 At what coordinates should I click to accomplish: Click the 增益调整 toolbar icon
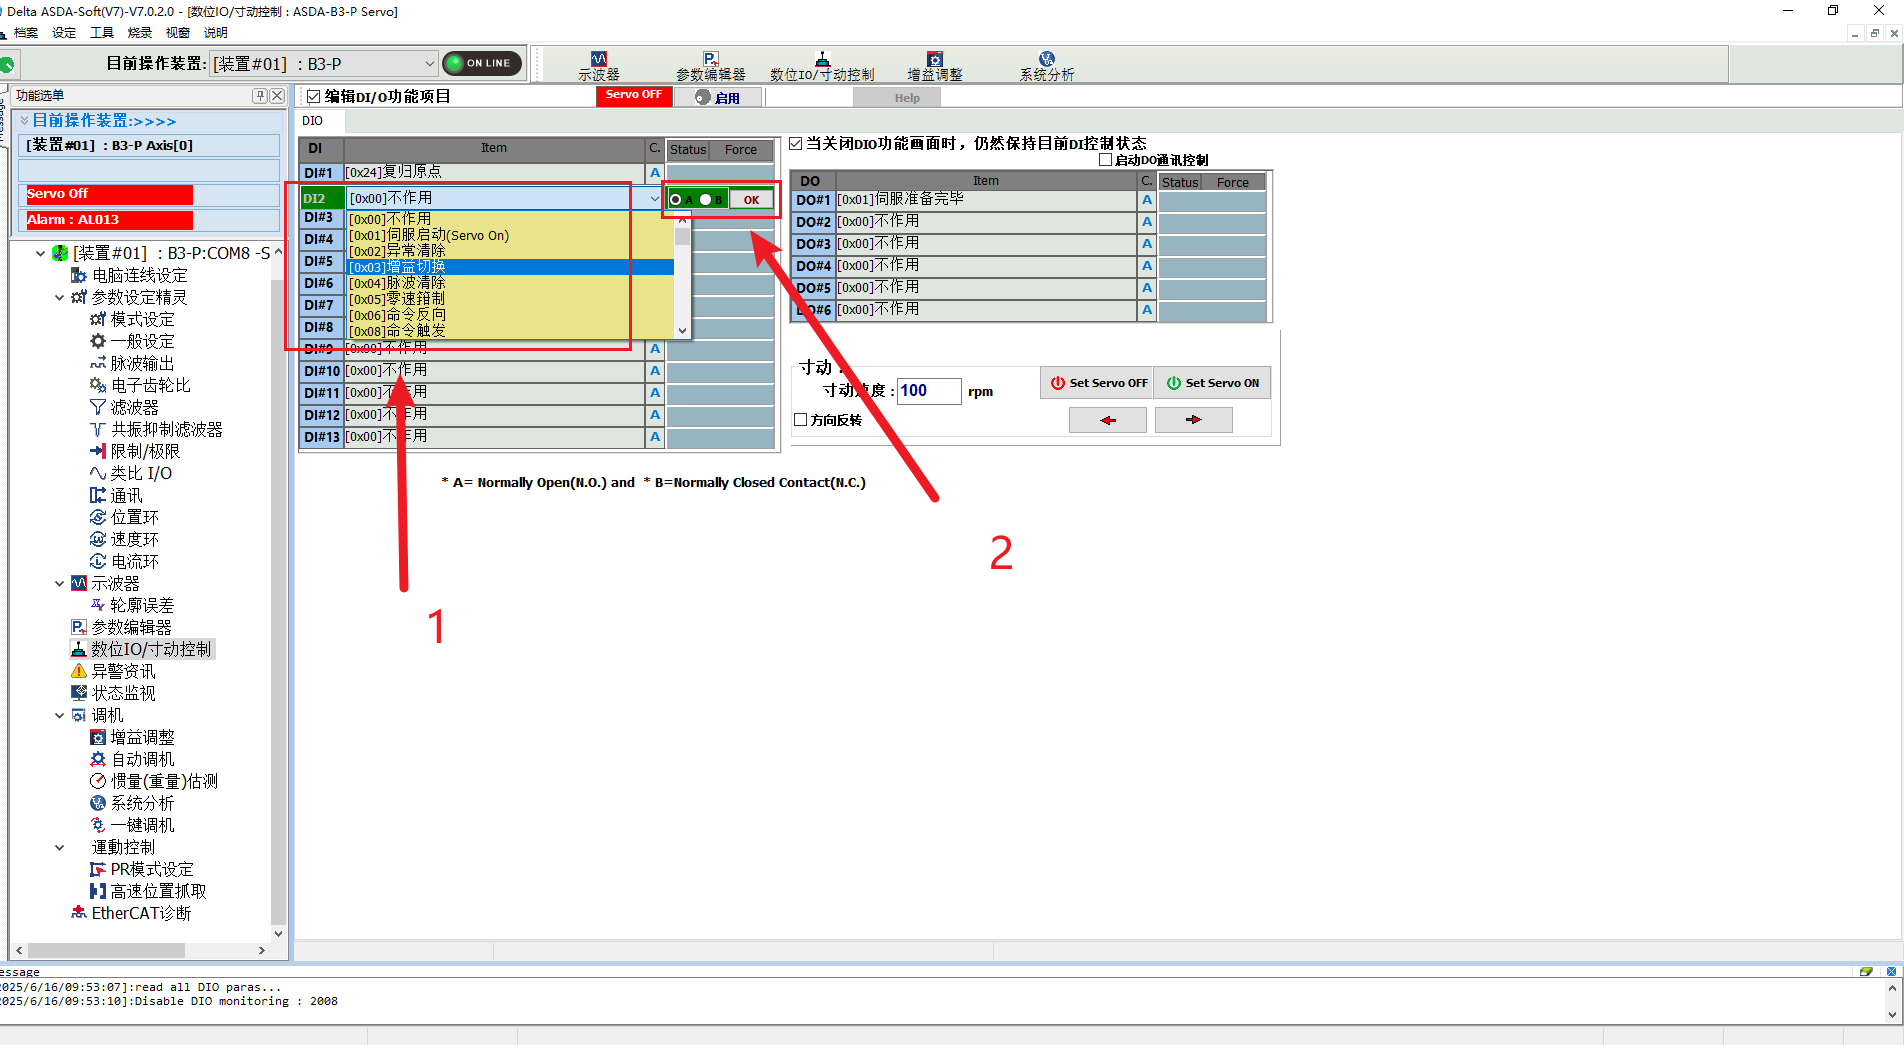point(934,66)
